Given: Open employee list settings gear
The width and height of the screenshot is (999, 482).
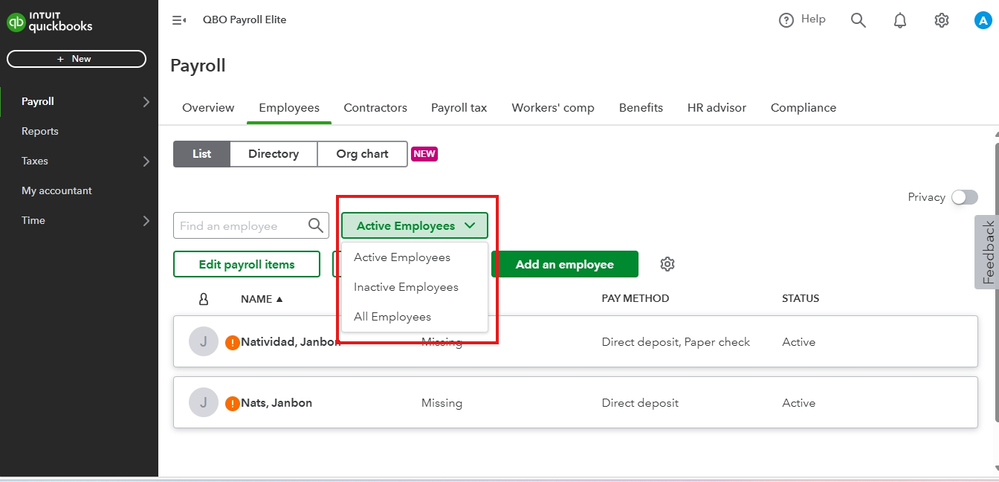Looking at the screenshot, I should pyautogui.click(x=668, y=264).
